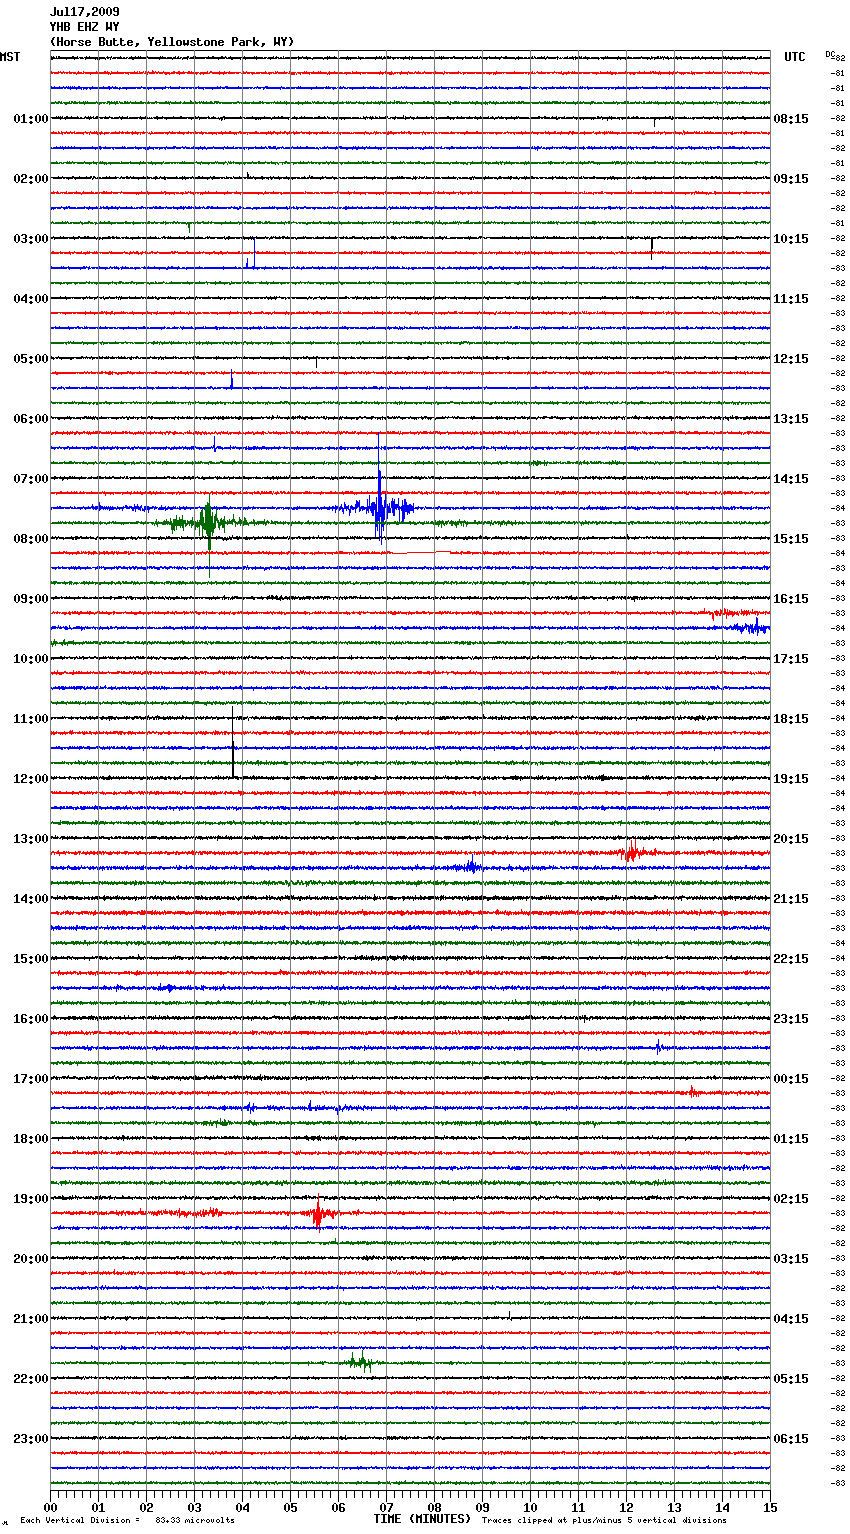
Task: Click the small red burst after 17:00 near minute 13
Action: (692, 1092)
